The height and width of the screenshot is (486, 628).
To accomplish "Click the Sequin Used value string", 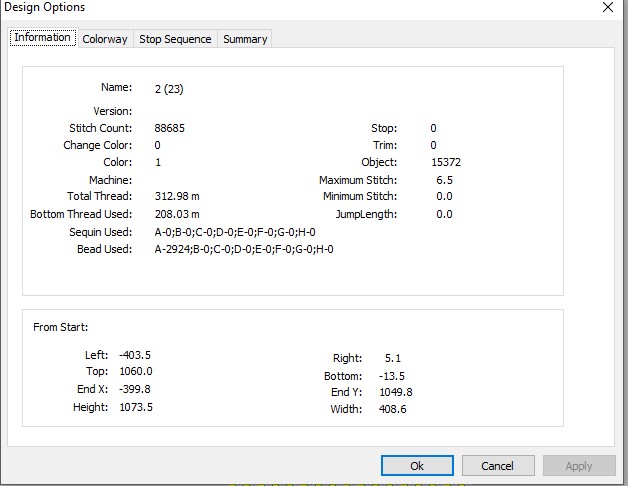I will tap(235, 232).
